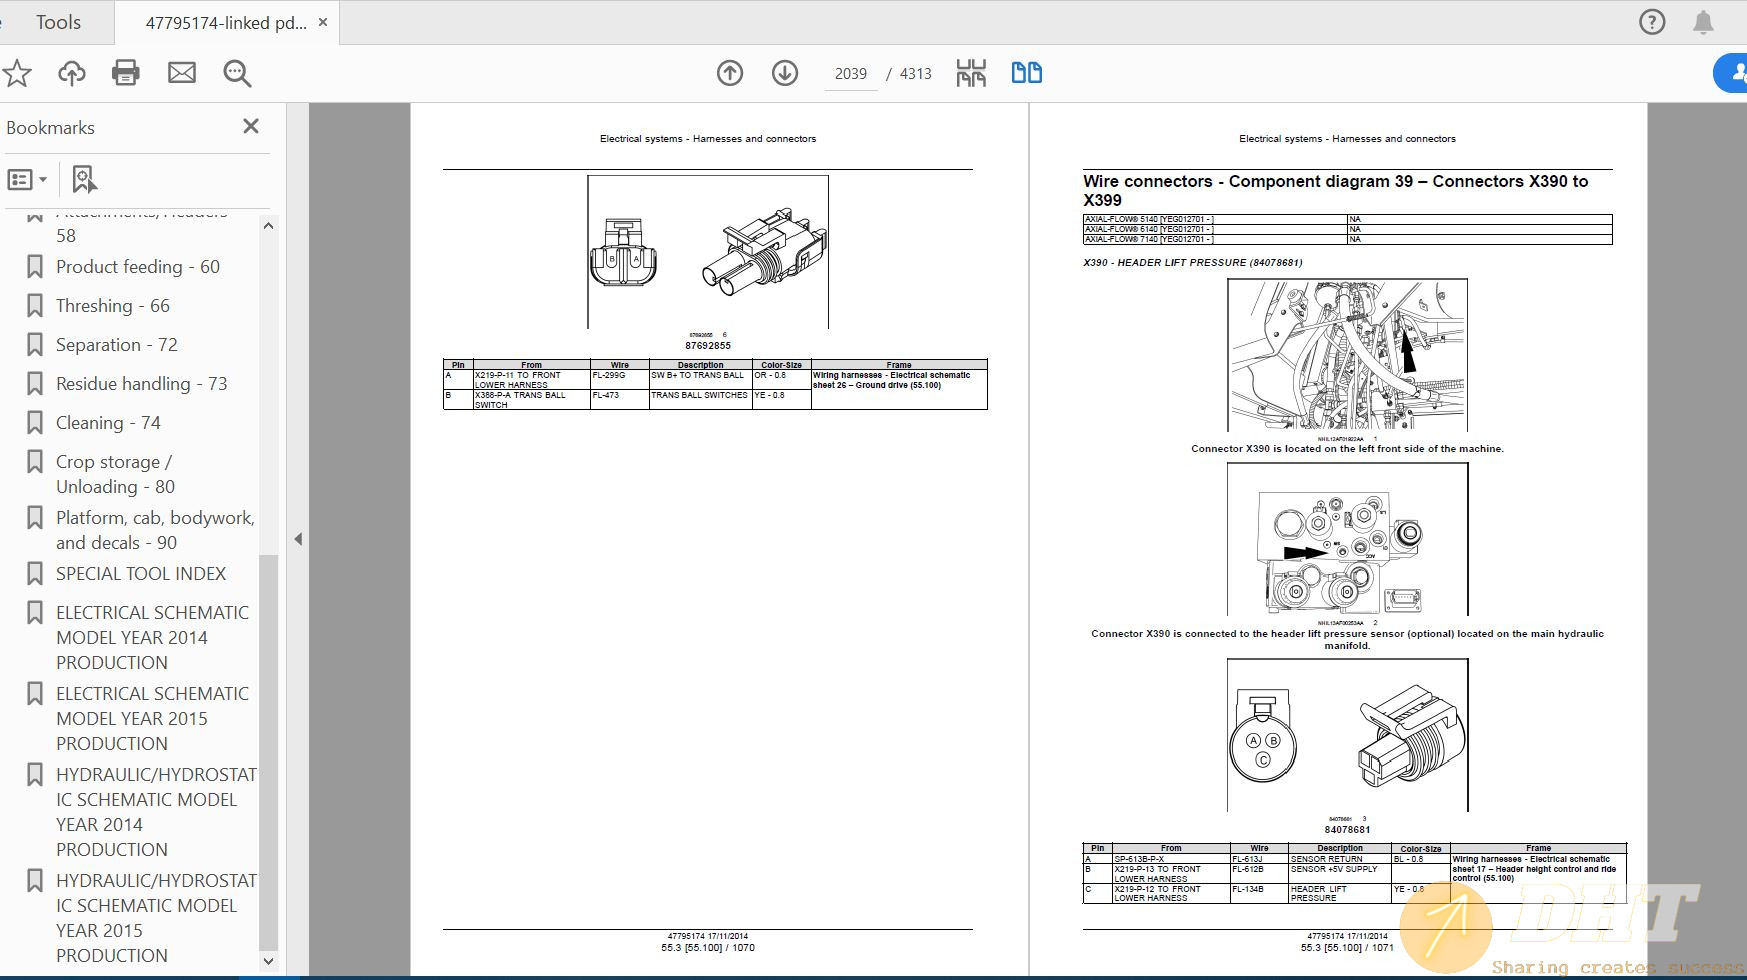The image size is (1747, 980).
Task: Switch to the 47795174-linked pdf tab
Action: 225,22
